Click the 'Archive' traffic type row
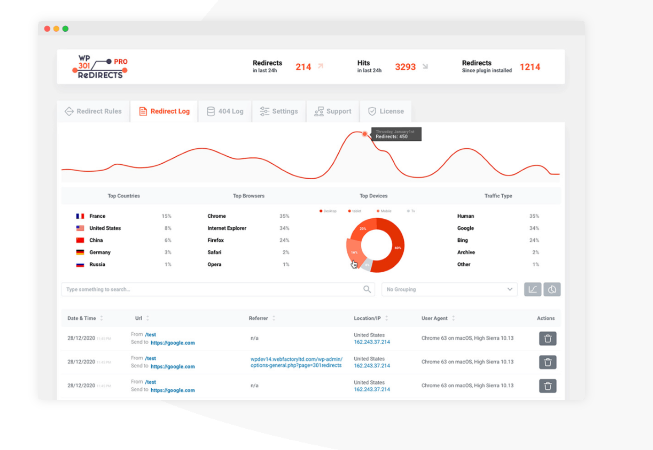Viewport: 653px width, 450px height. [498, 252]
